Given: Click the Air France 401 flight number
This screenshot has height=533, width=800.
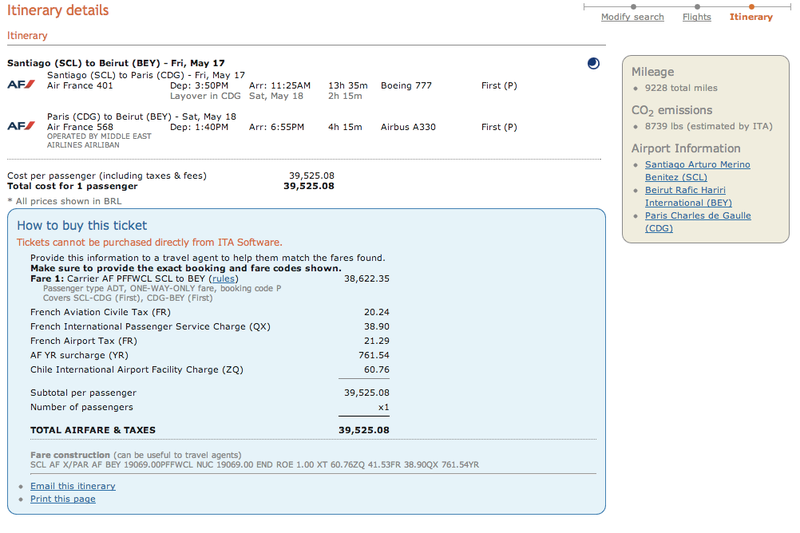Looking at the screenshot, I should 80,86.
